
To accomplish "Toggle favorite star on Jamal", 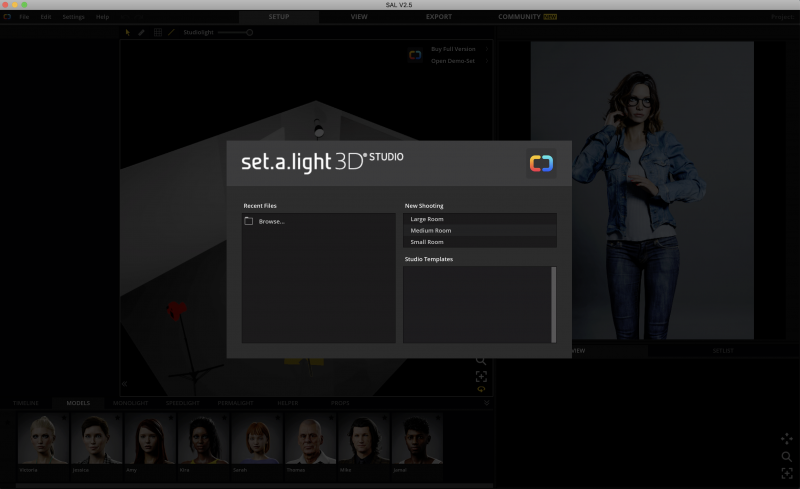I will tap(438, 418).
